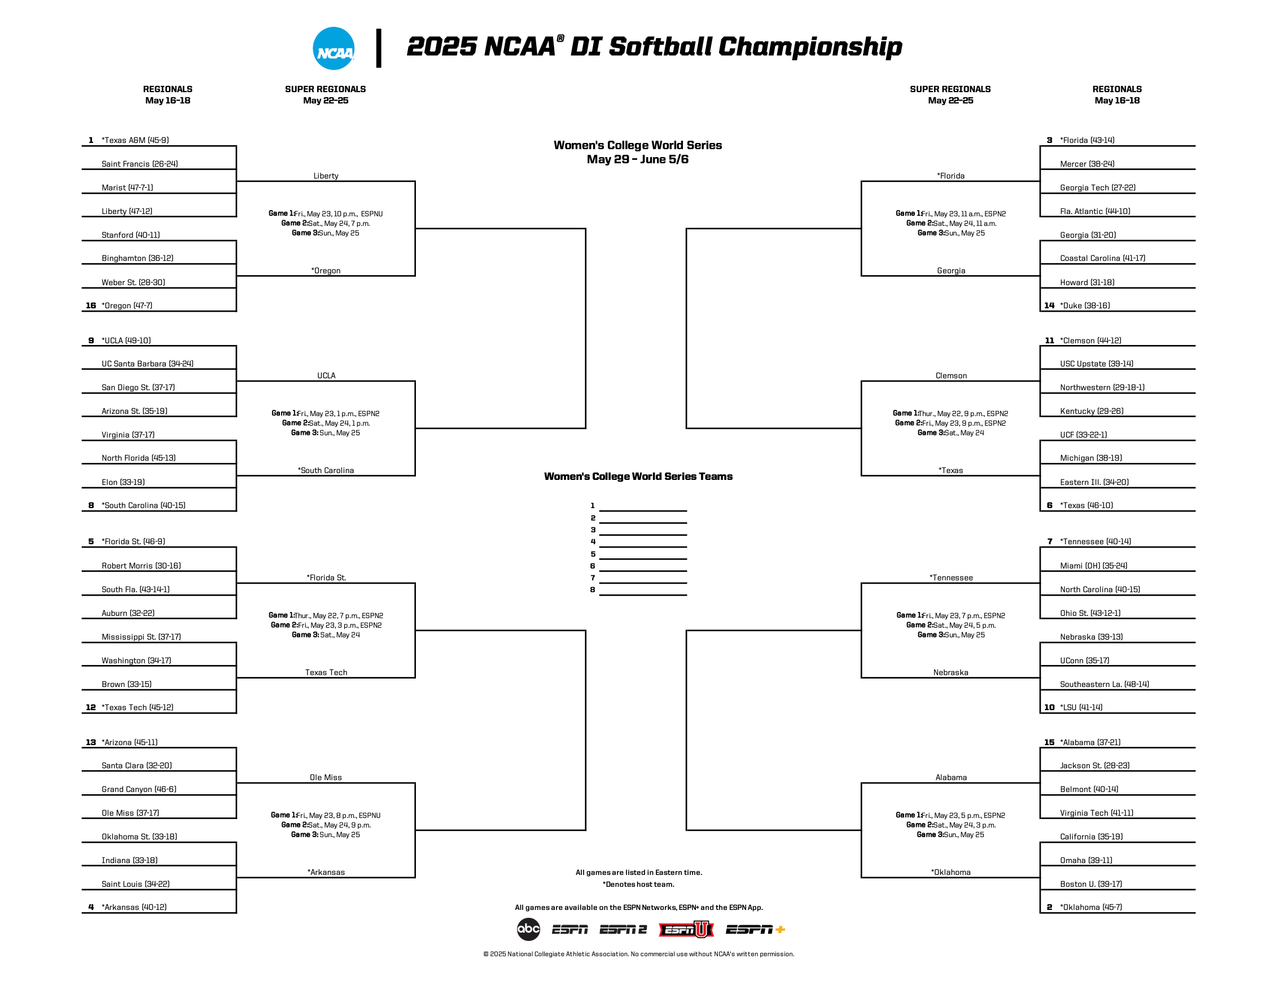Click the blue NCAA logo
Screen dimensions: 1280x988
tap(334, 49)
